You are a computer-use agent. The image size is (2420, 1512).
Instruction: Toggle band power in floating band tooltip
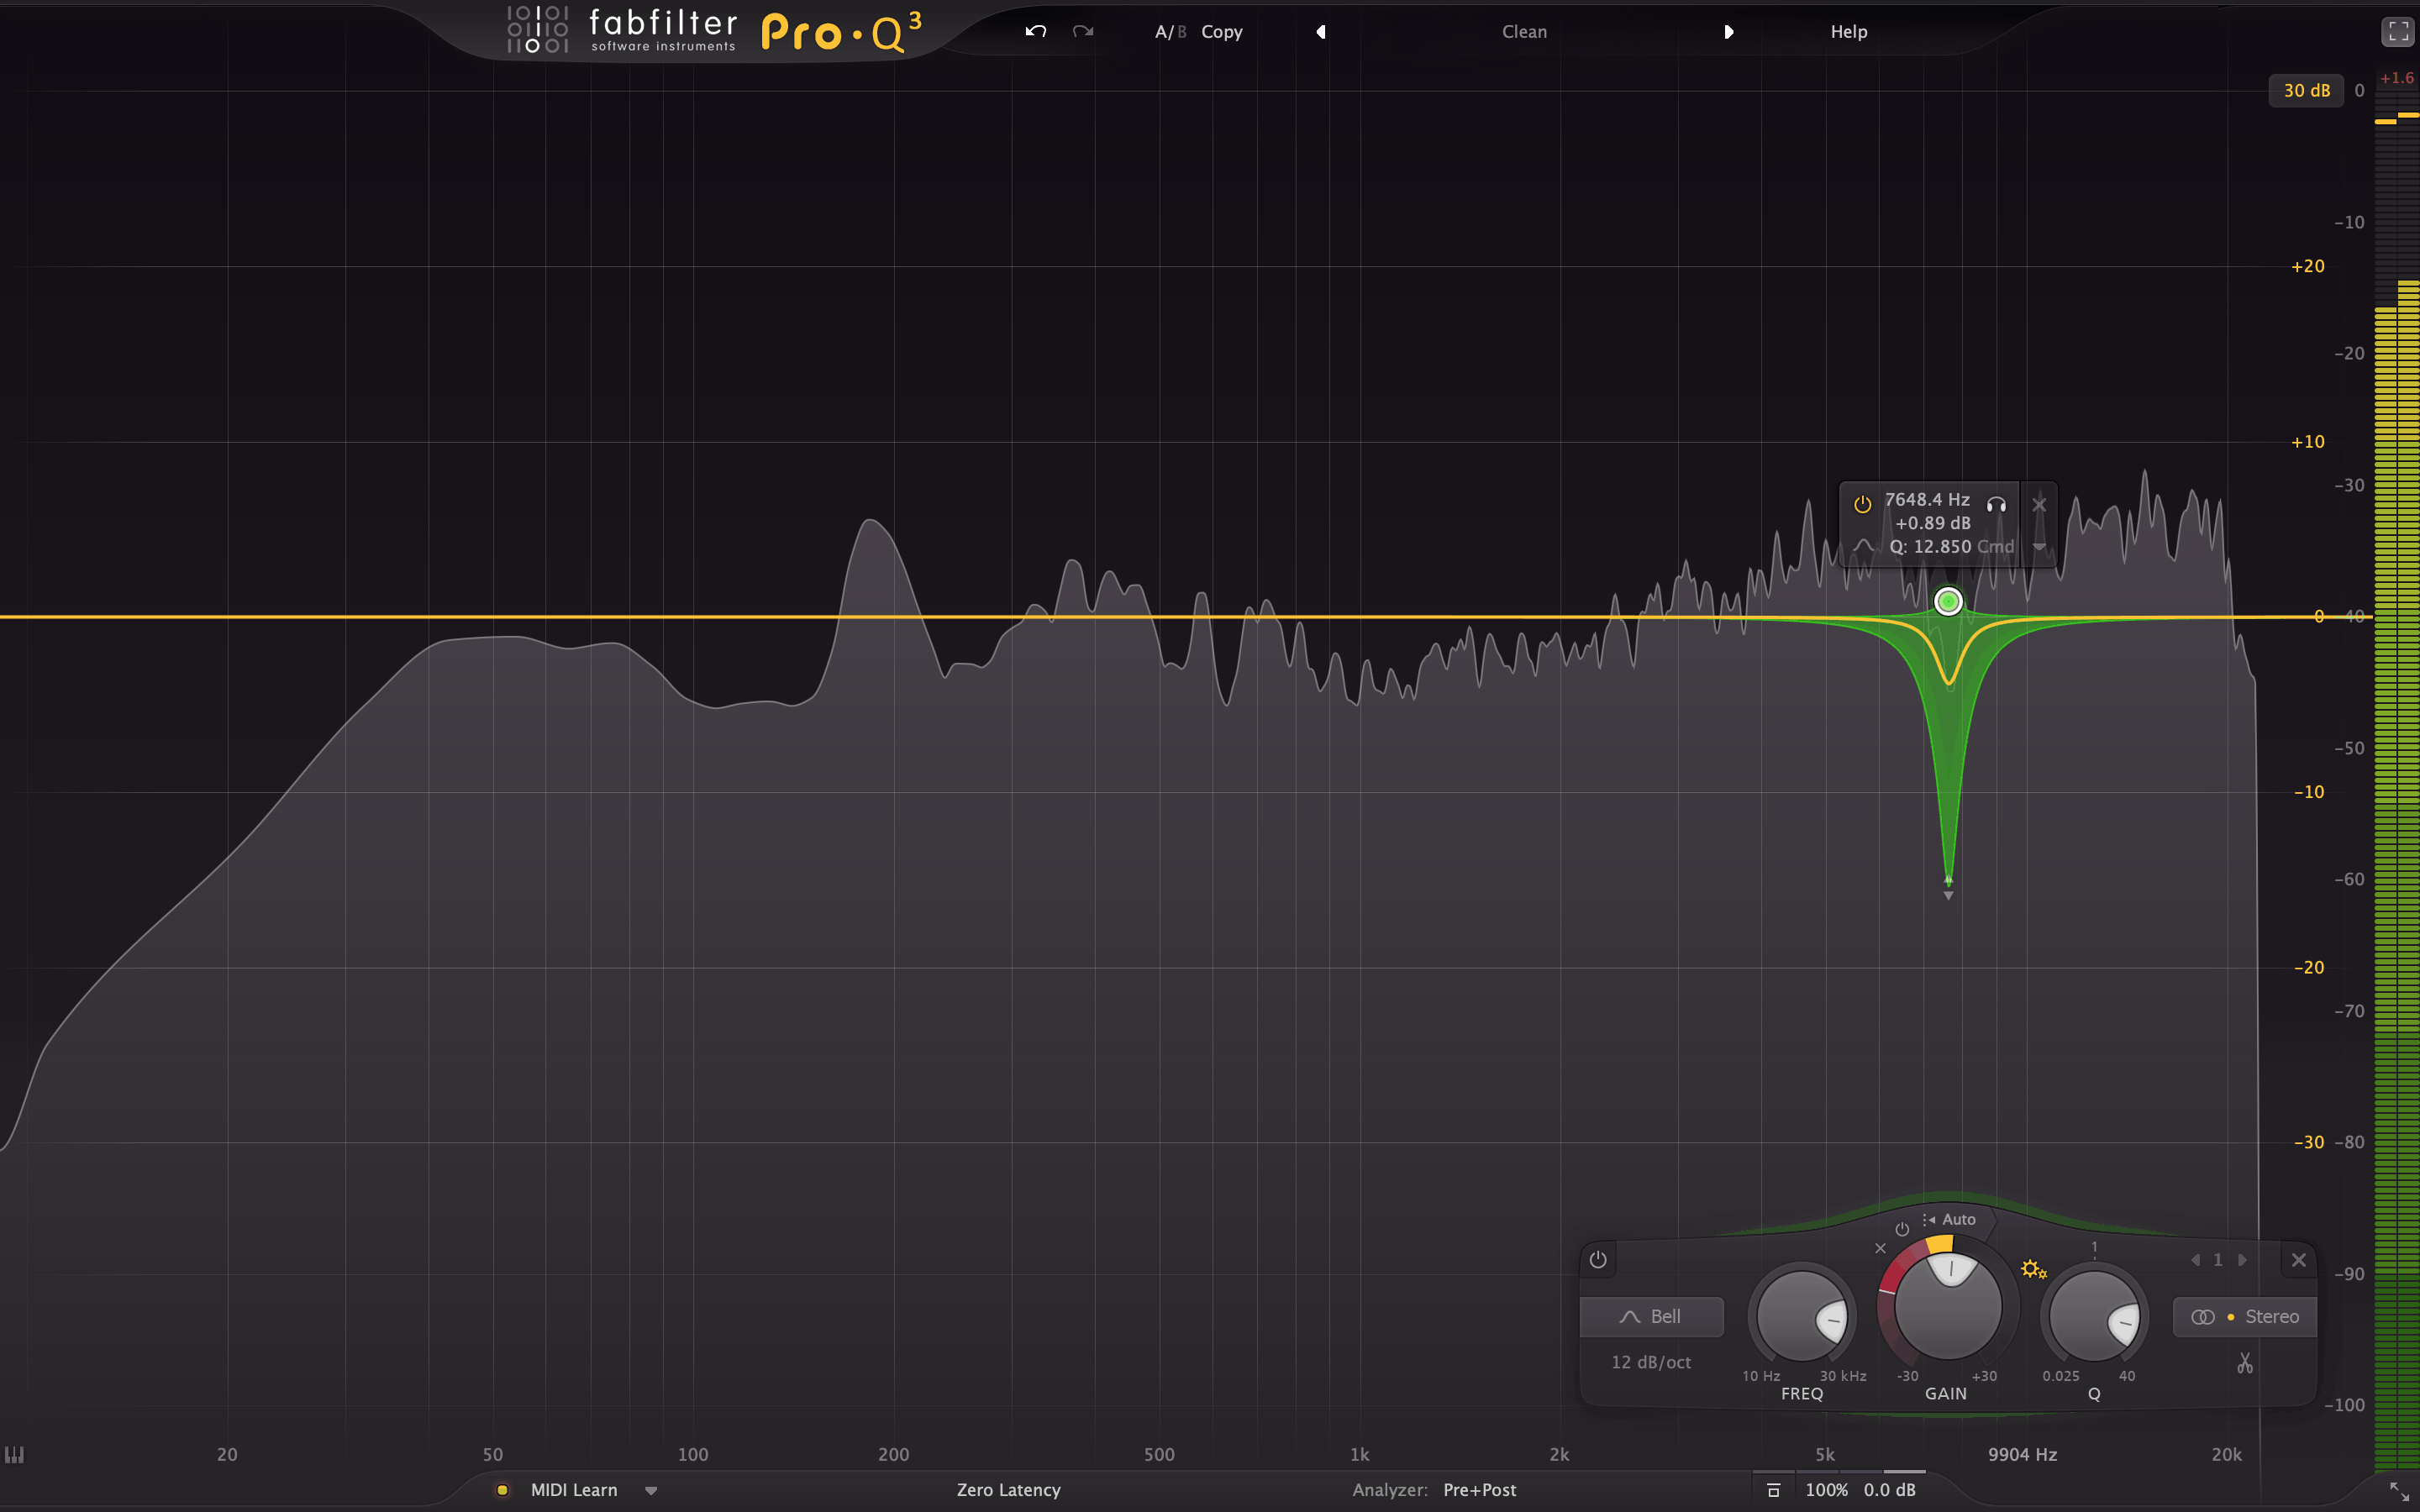pyautogui.click(x=1862, y=504)
